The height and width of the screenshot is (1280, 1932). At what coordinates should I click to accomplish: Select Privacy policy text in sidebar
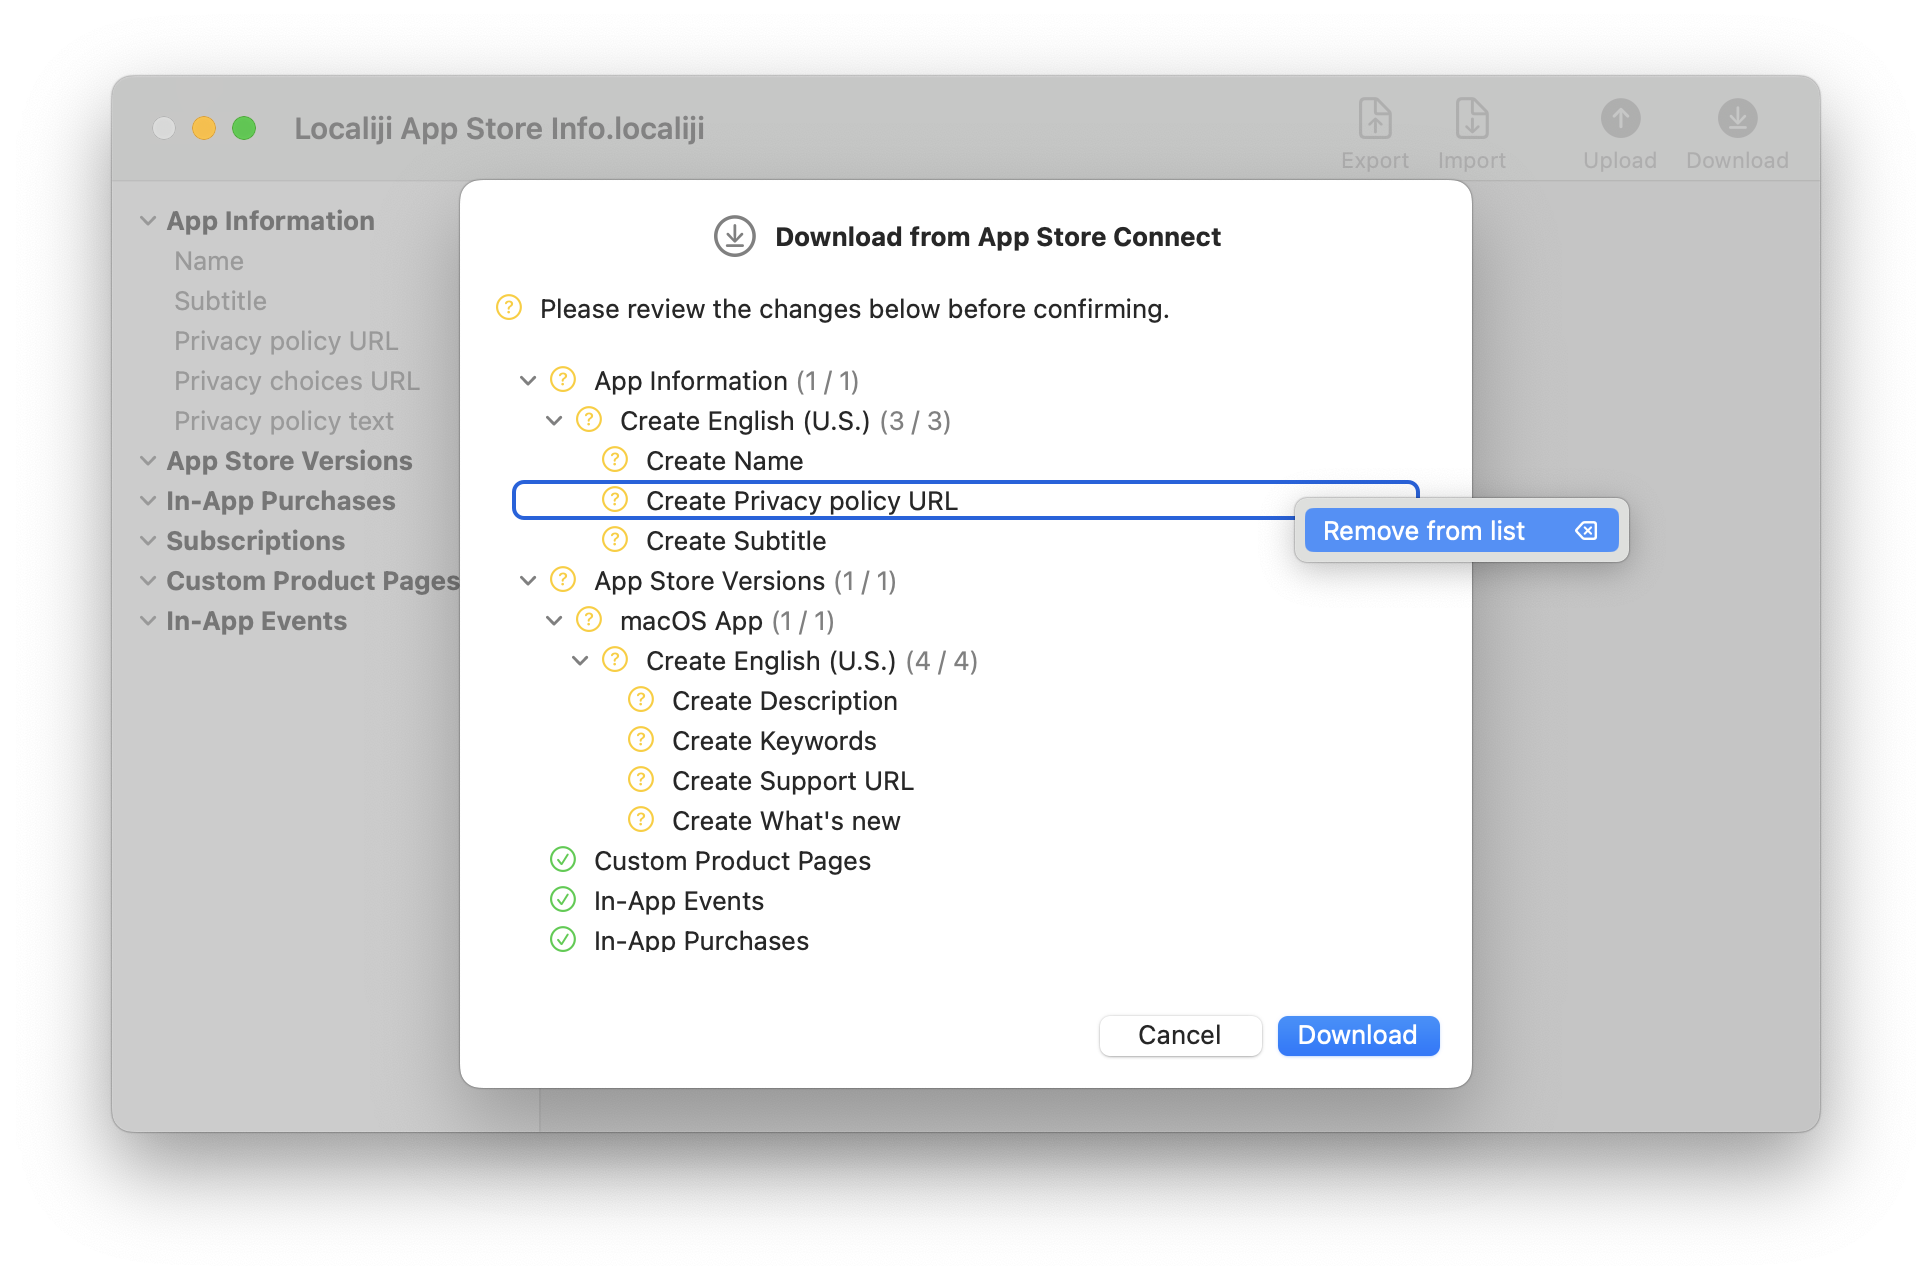click(284, 421)
